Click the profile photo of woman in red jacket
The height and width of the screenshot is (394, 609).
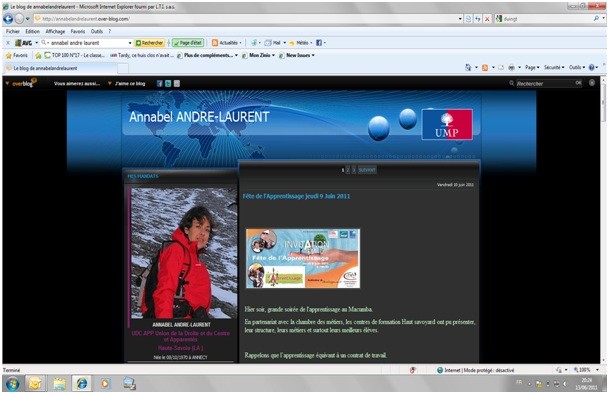[x=184, y=253]
